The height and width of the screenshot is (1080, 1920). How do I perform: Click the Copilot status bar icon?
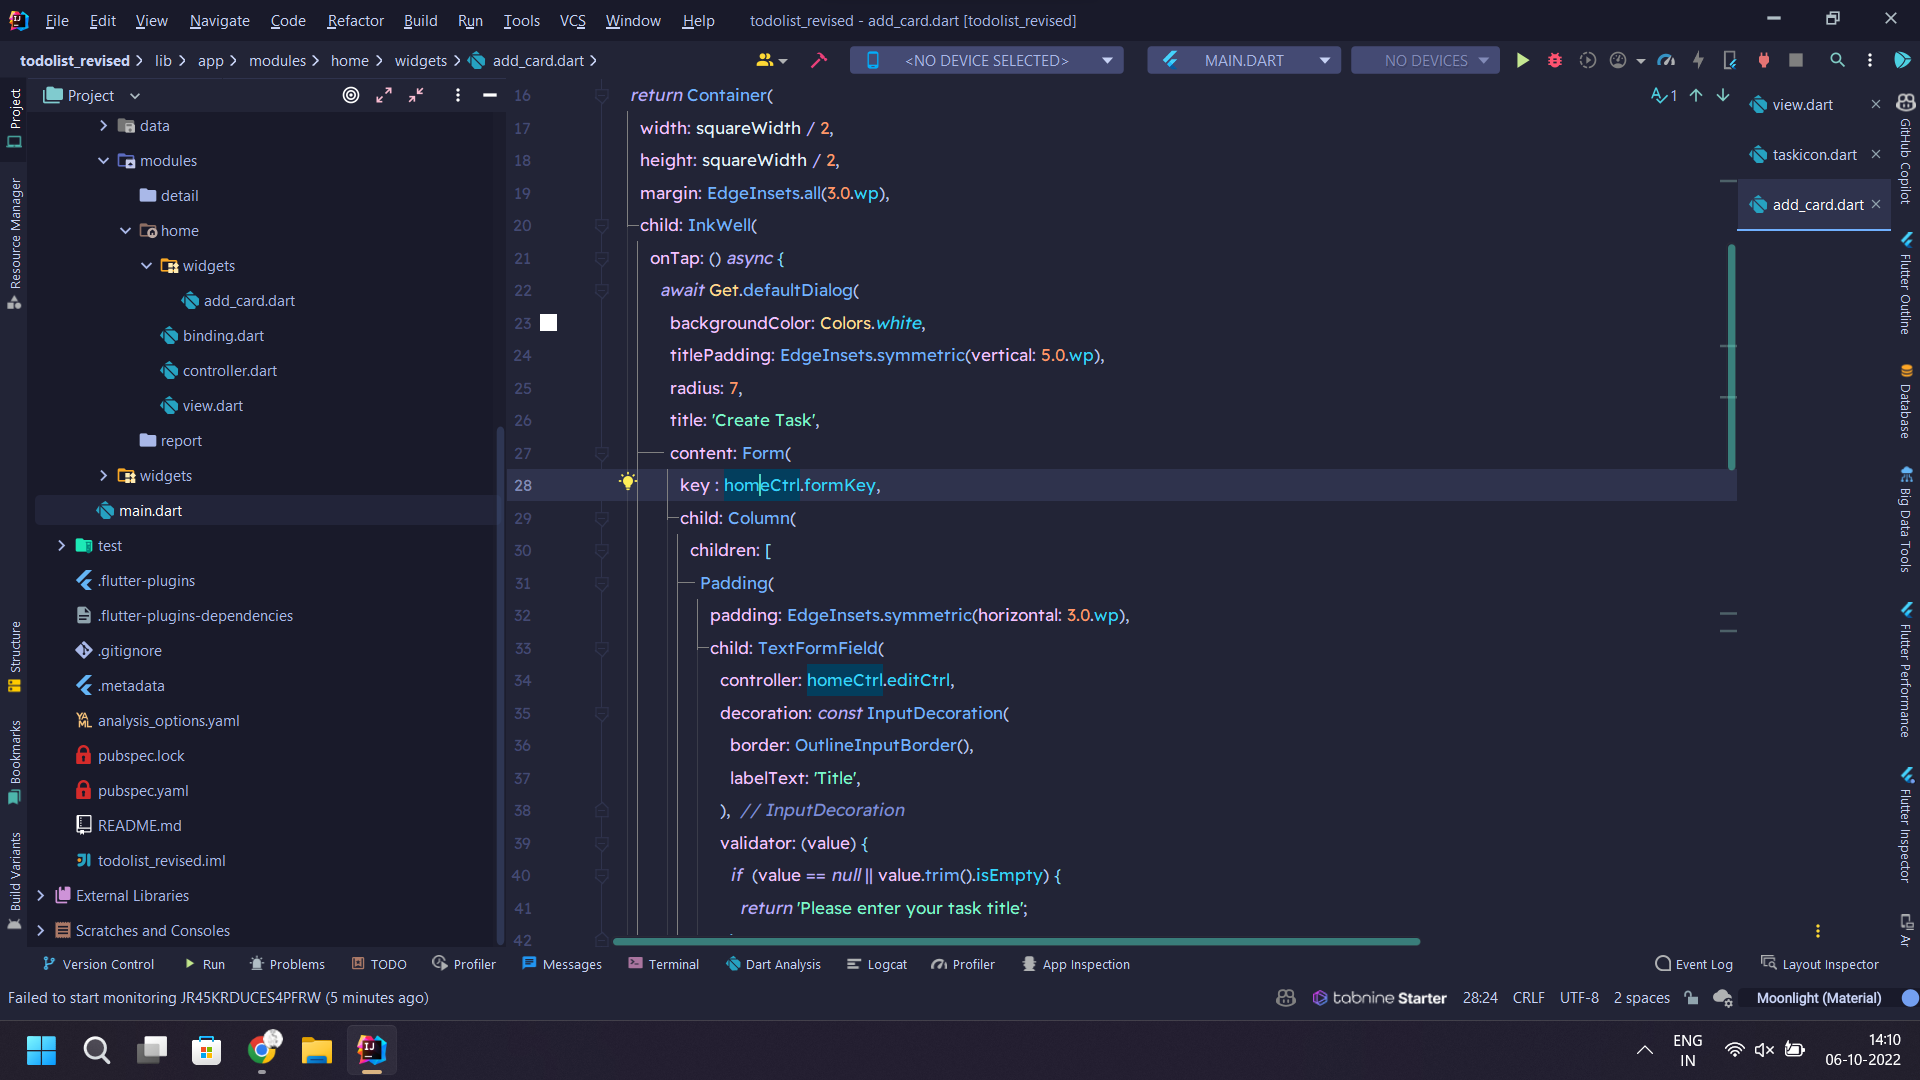point(1286,998)
